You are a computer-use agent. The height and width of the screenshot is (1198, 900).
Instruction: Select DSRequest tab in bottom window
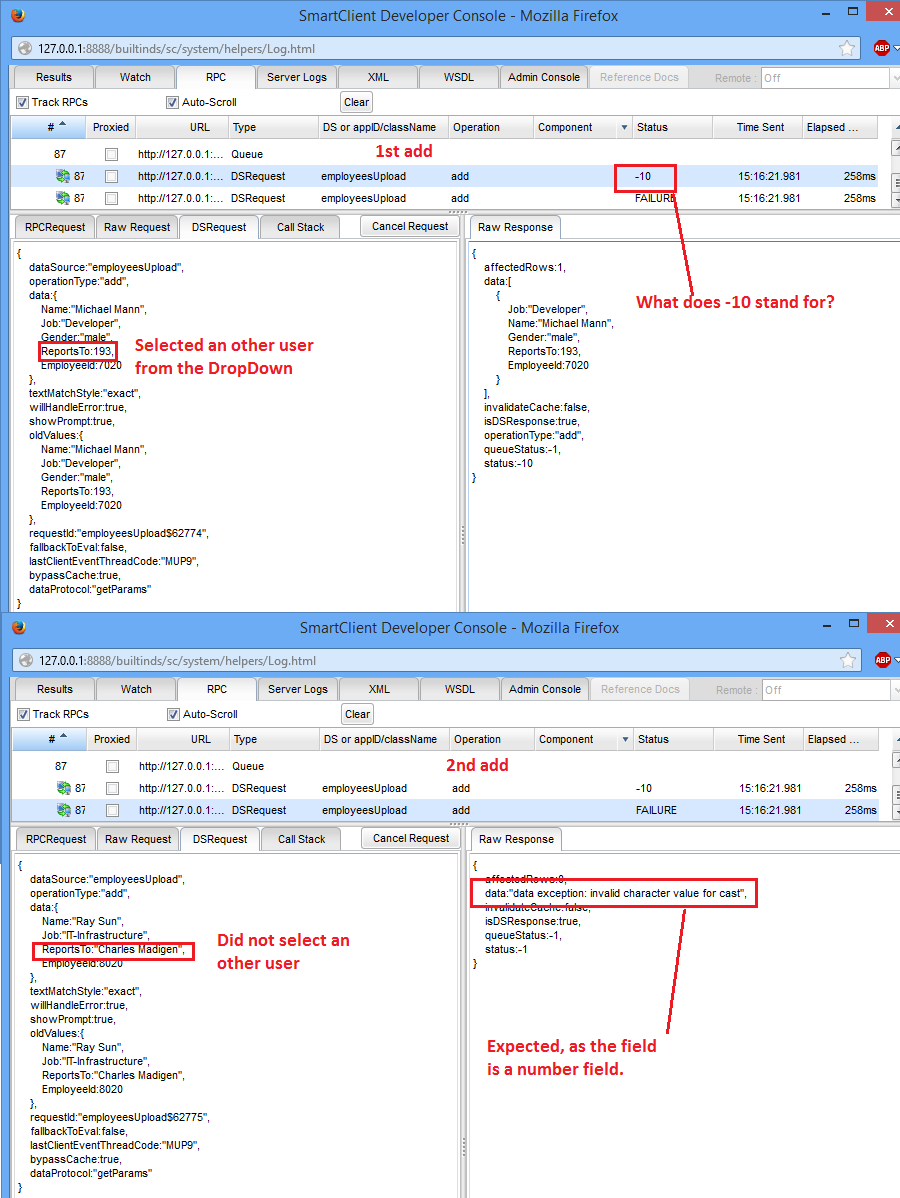[x=220, y=839]
